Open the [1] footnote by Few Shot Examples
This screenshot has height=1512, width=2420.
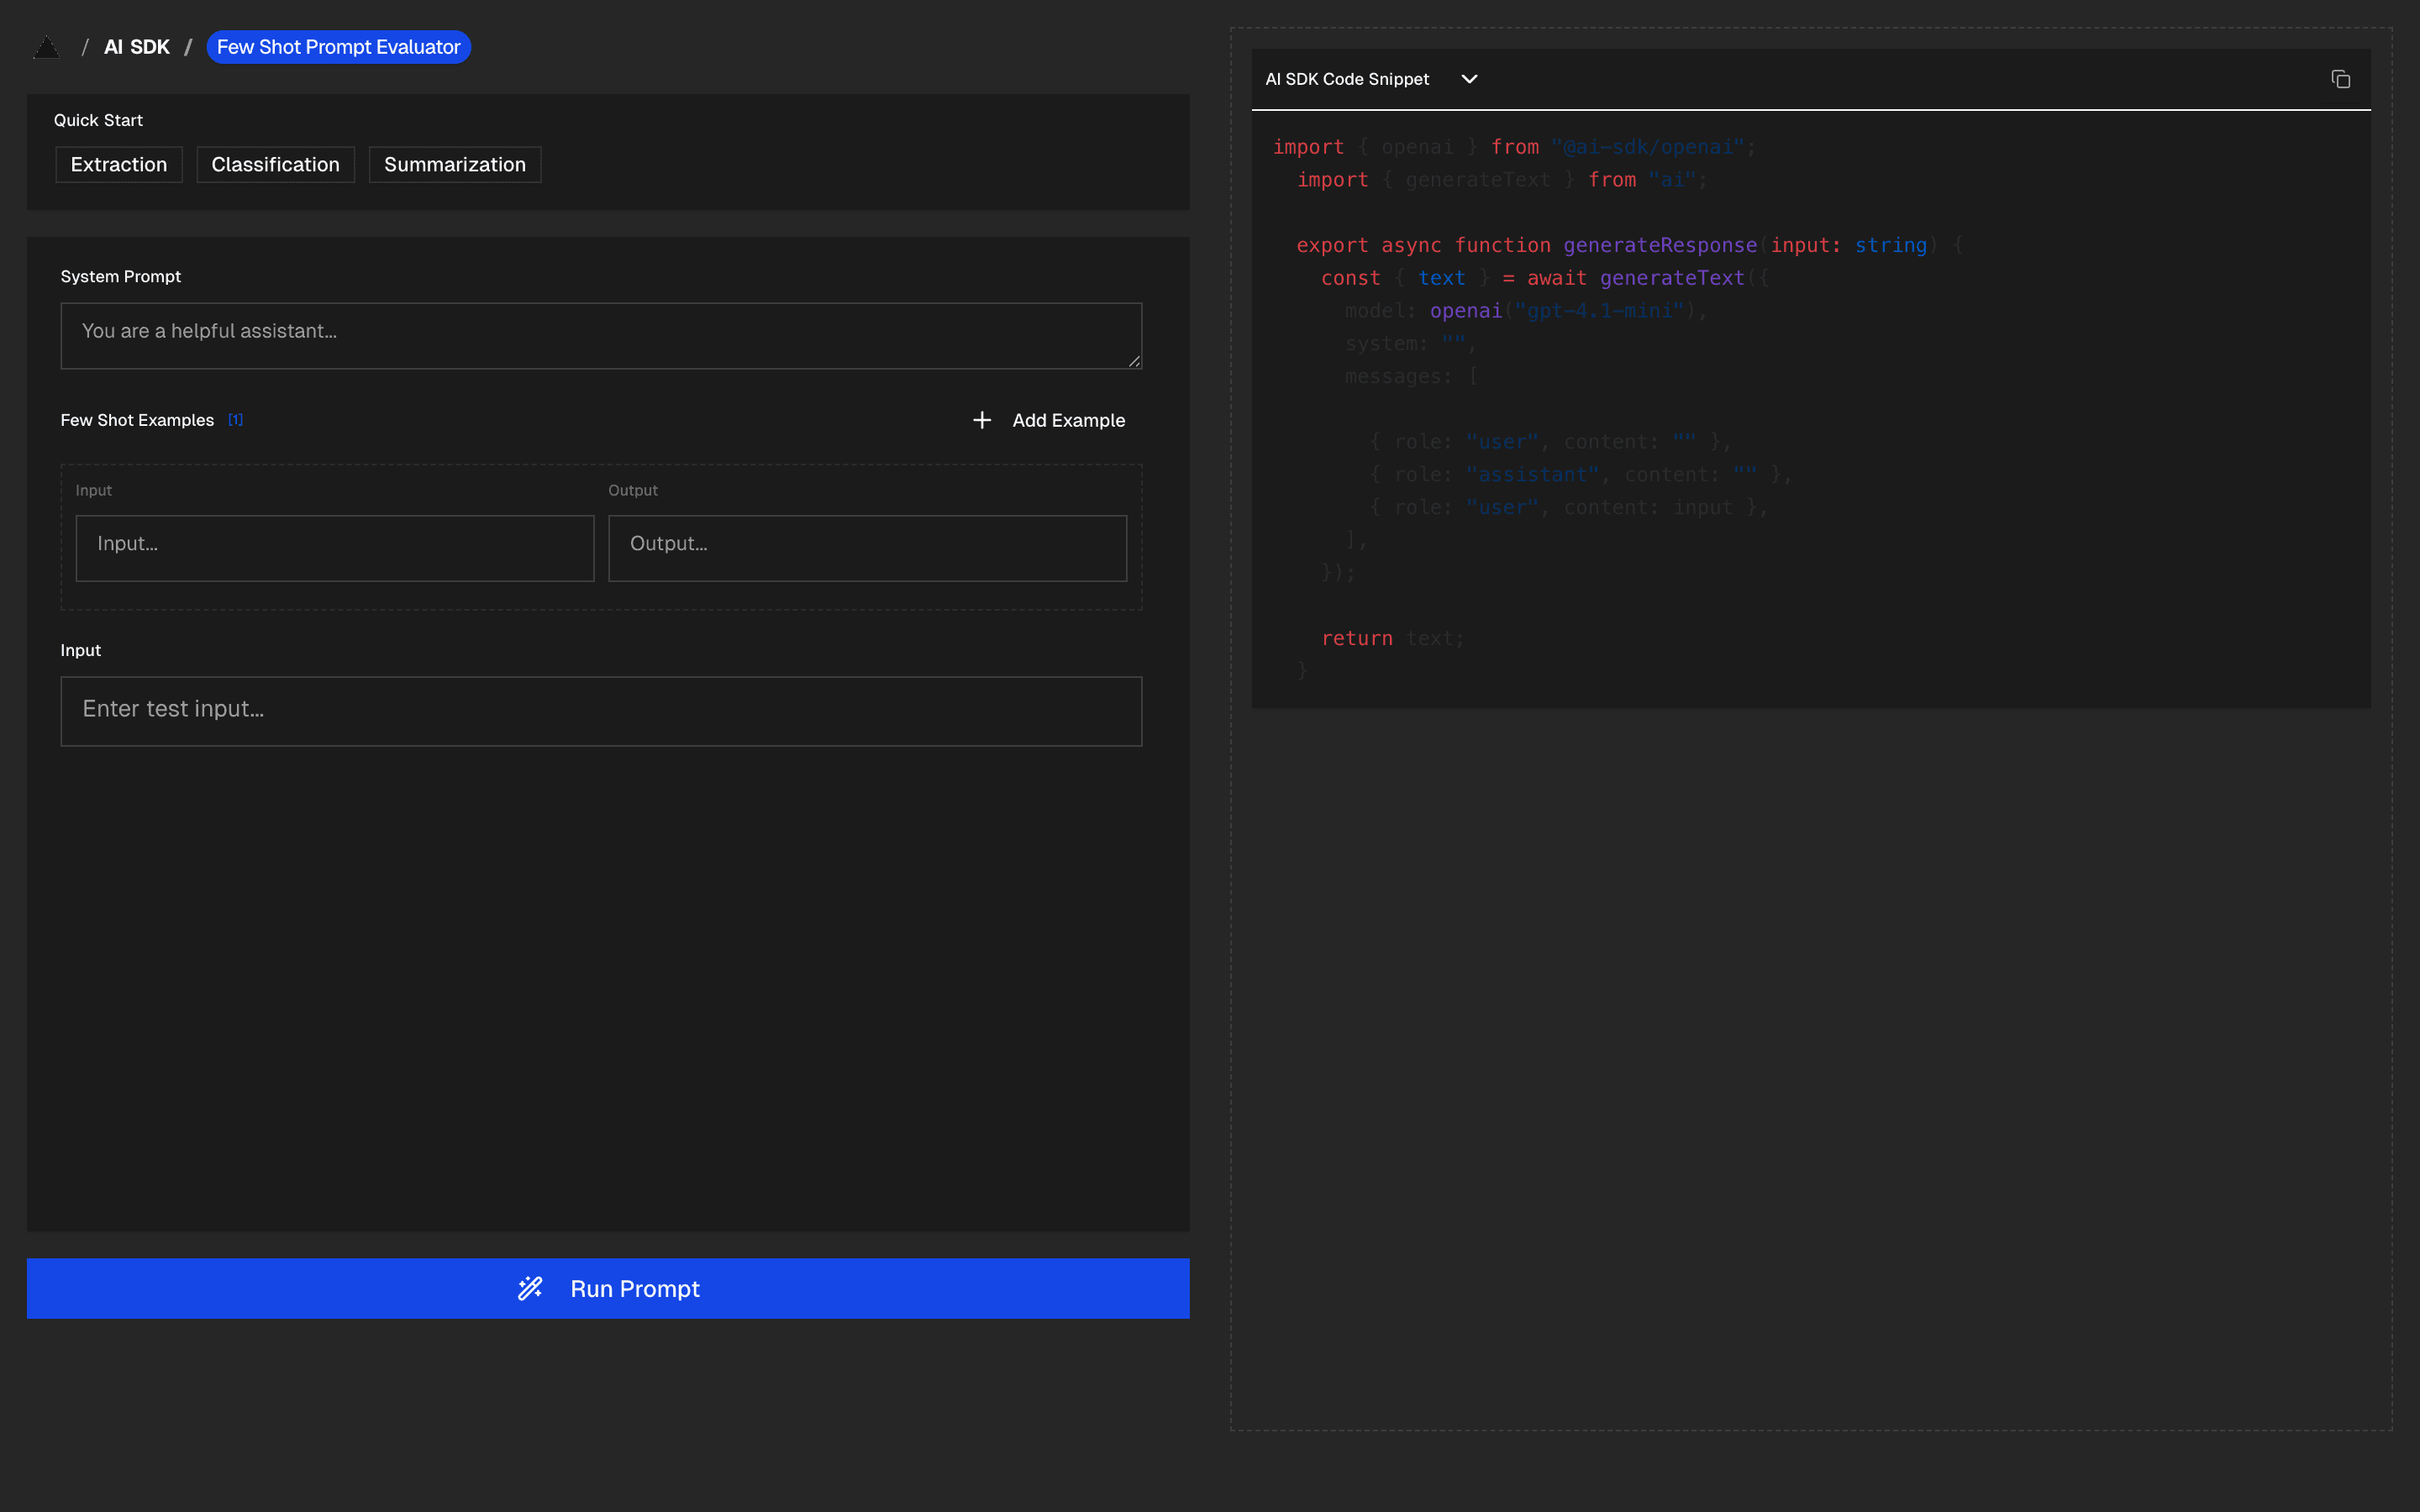[x=235, y=420]
